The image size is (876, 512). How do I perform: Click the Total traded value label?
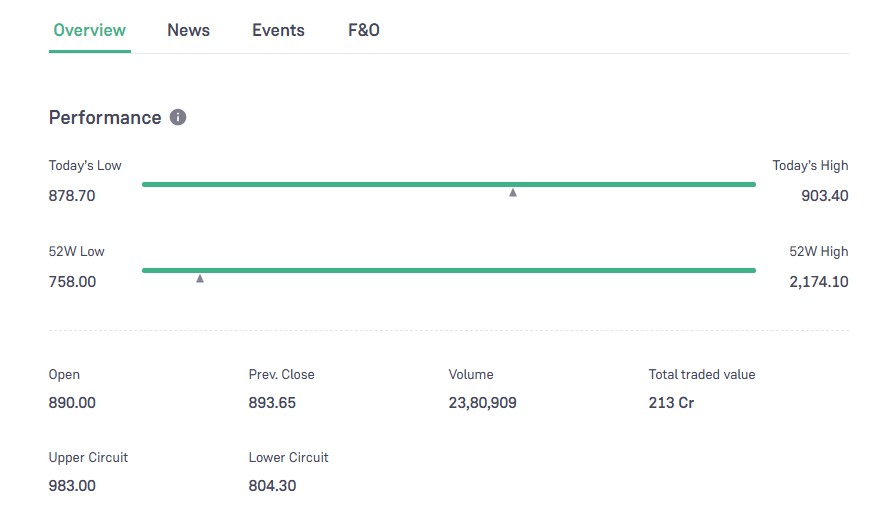click(x=702, y=374)
